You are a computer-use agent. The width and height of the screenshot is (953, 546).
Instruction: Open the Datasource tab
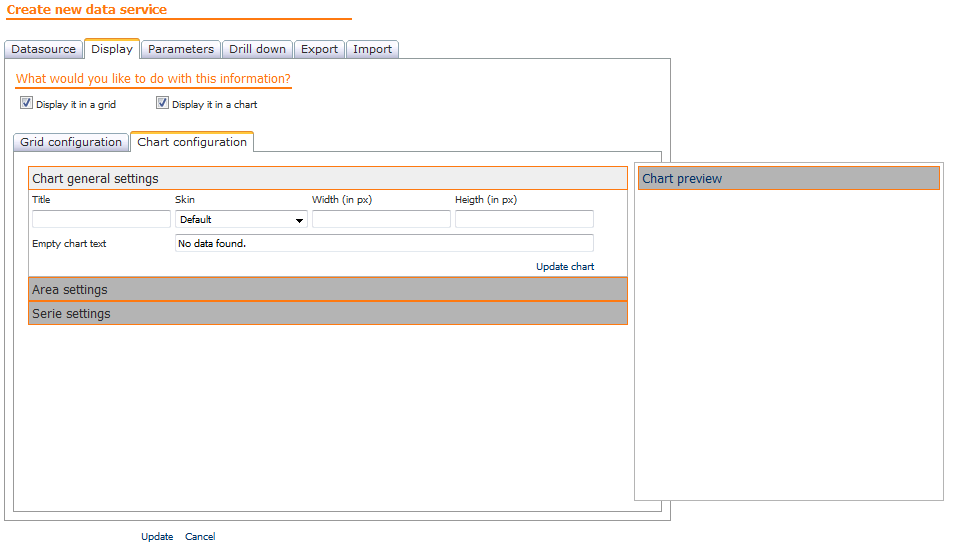coord(44,49)
